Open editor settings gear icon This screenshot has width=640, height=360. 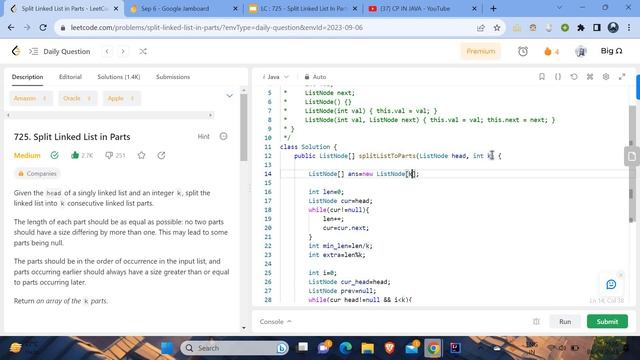tap(606, 77)
